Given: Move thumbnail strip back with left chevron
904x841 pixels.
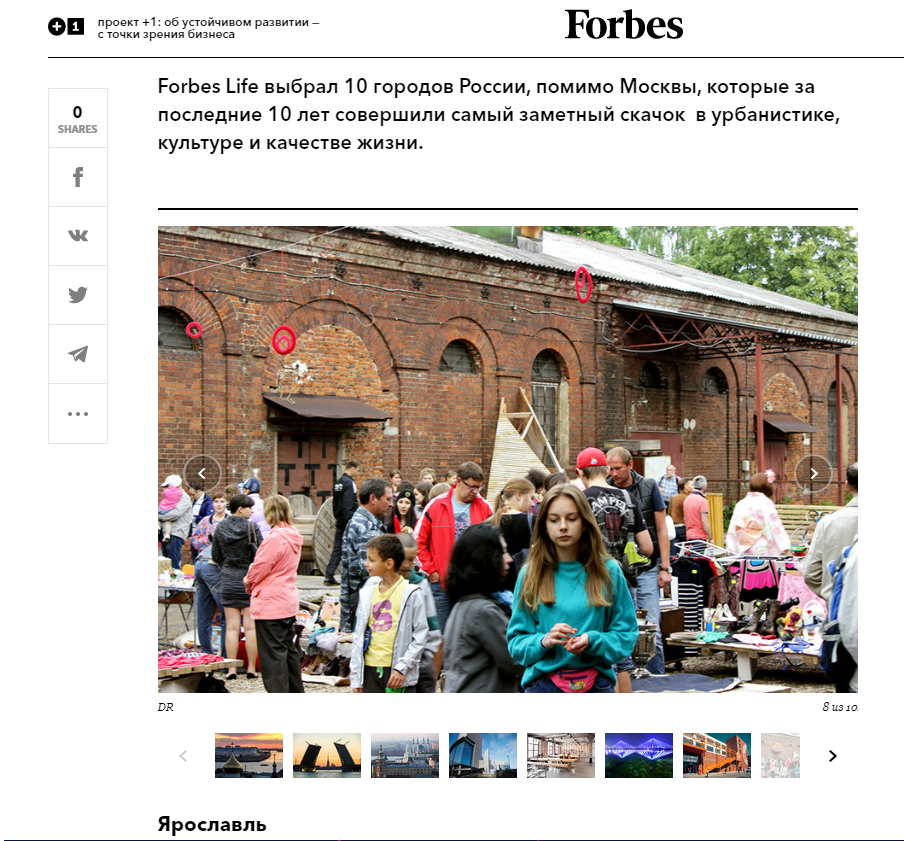Looking at the screenshot, I should tap(183, 756).
